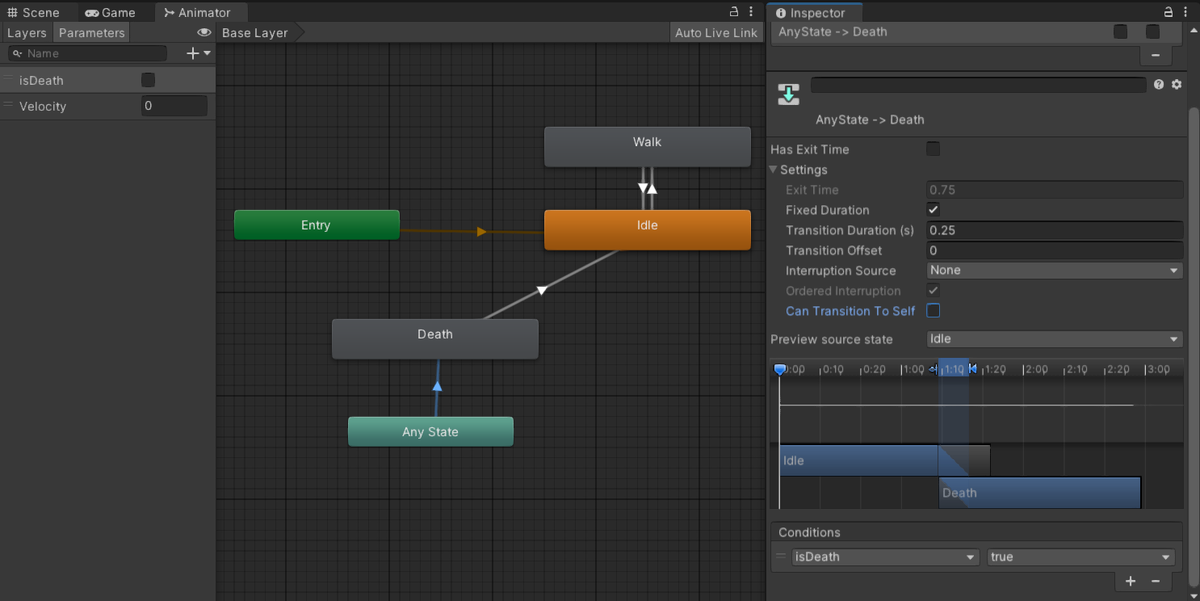Image resolution: width=1200 pixels, height=601 pixels.
Task: Open the Preview source state dropdown
Action: (x=1055, y=339)
